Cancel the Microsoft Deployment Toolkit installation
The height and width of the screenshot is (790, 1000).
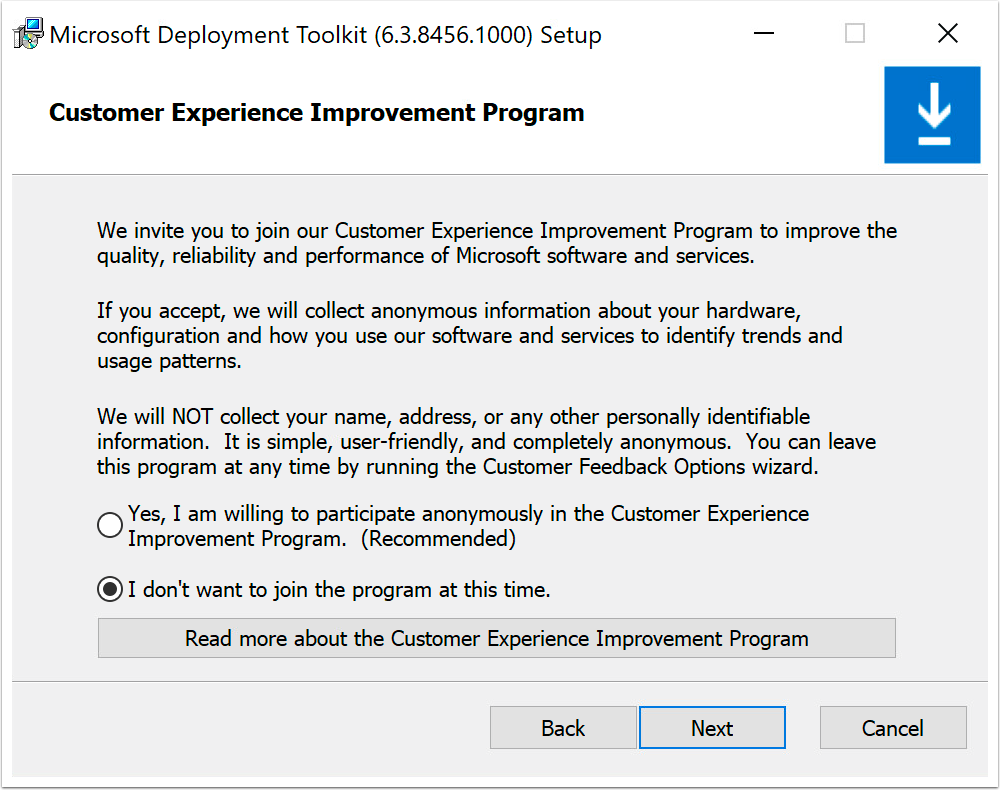pyautogui.click(x=893, y=727)
